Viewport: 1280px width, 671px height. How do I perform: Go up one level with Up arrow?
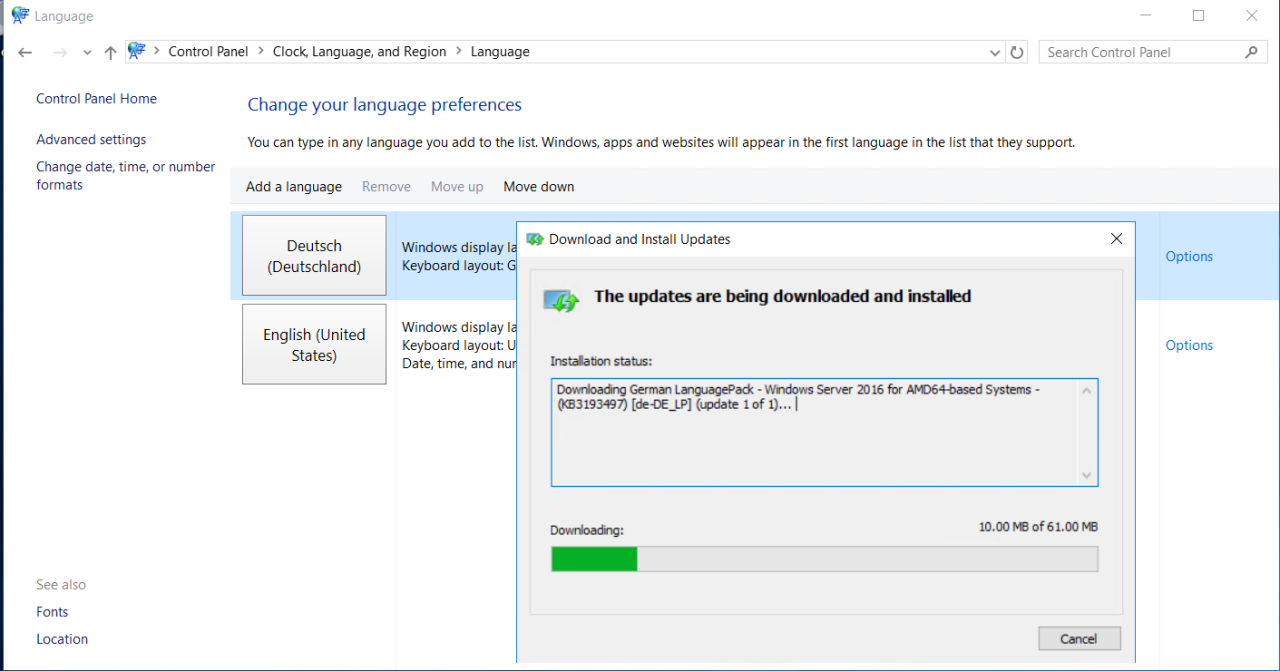tap(110, 52)
